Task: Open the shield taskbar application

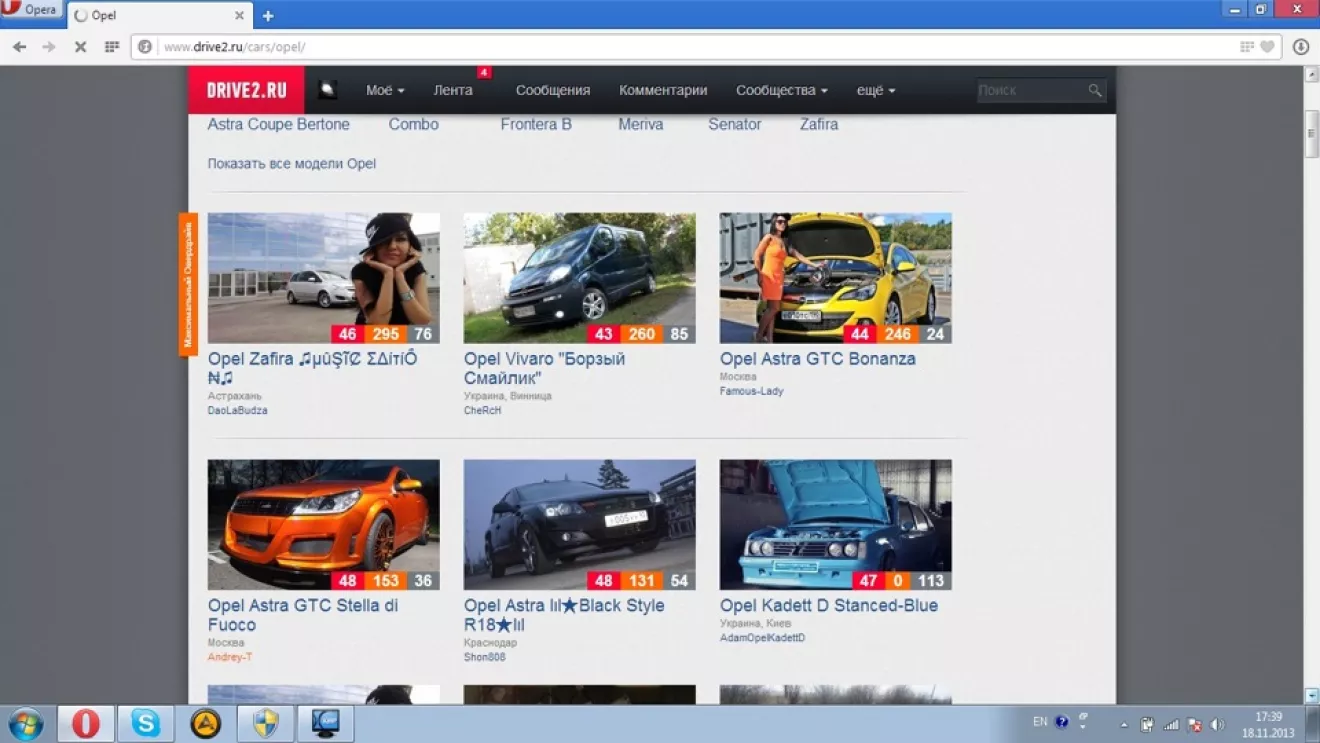Action: (x=266, y=724)
